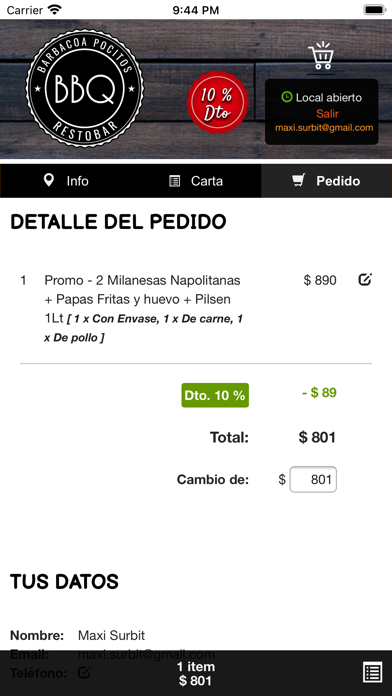Switch to the Carta tab
Image resolution: width=392 pixels, height=696 pixels.
pyautogui.click(x=196, y=181)
